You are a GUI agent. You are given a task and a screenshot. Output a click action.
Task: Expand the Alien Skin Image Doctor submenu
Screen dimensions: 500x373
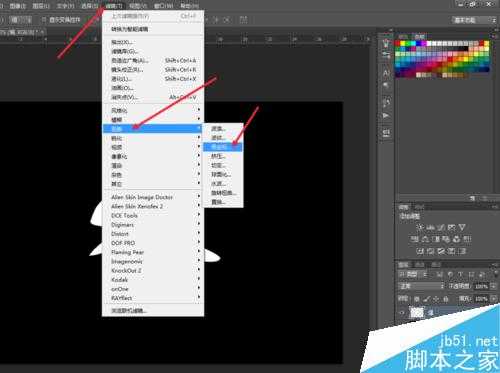[153, 197]
